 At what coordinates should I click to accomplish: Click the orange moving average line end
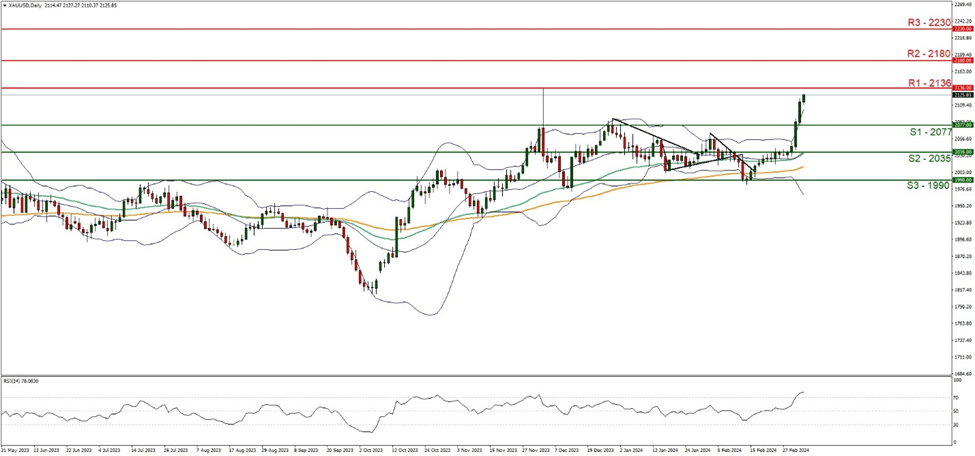(803, 167)
